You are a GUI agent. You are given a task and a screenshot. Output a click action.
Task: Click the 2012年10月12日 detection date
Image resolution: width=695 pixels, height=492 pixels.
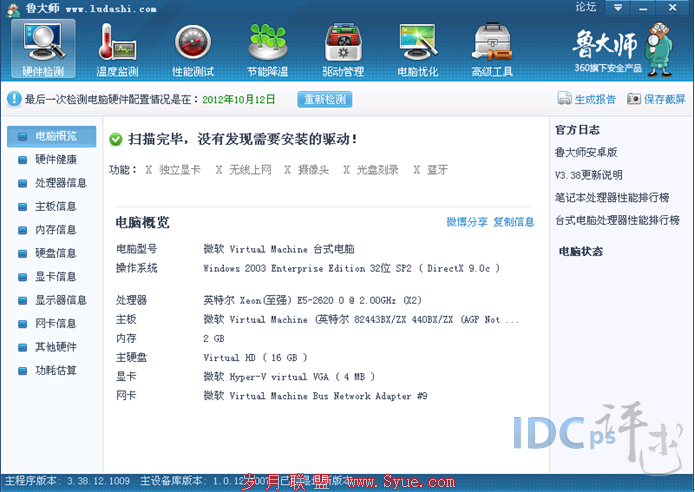click(x=238, y=99)
